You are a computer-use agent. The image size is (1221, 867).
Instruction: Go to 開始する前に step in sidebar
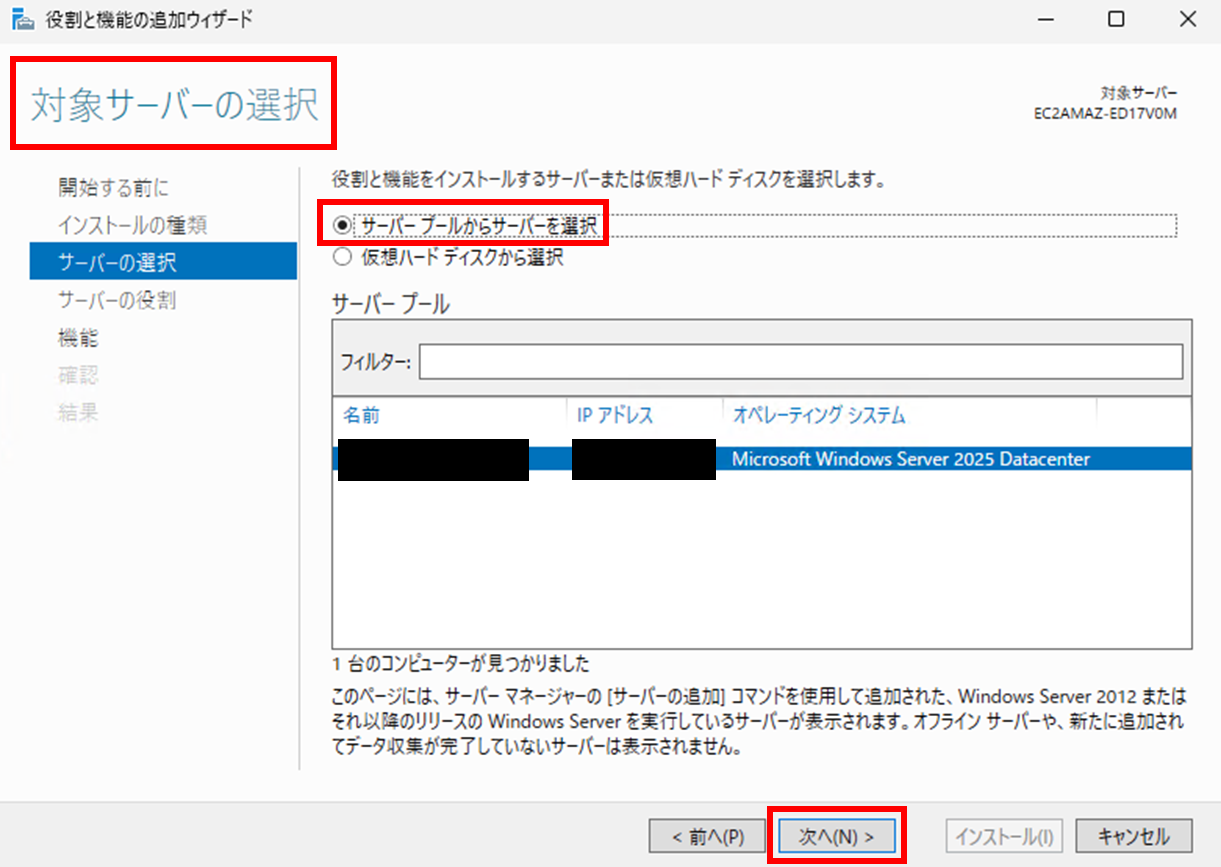[114, 187]
